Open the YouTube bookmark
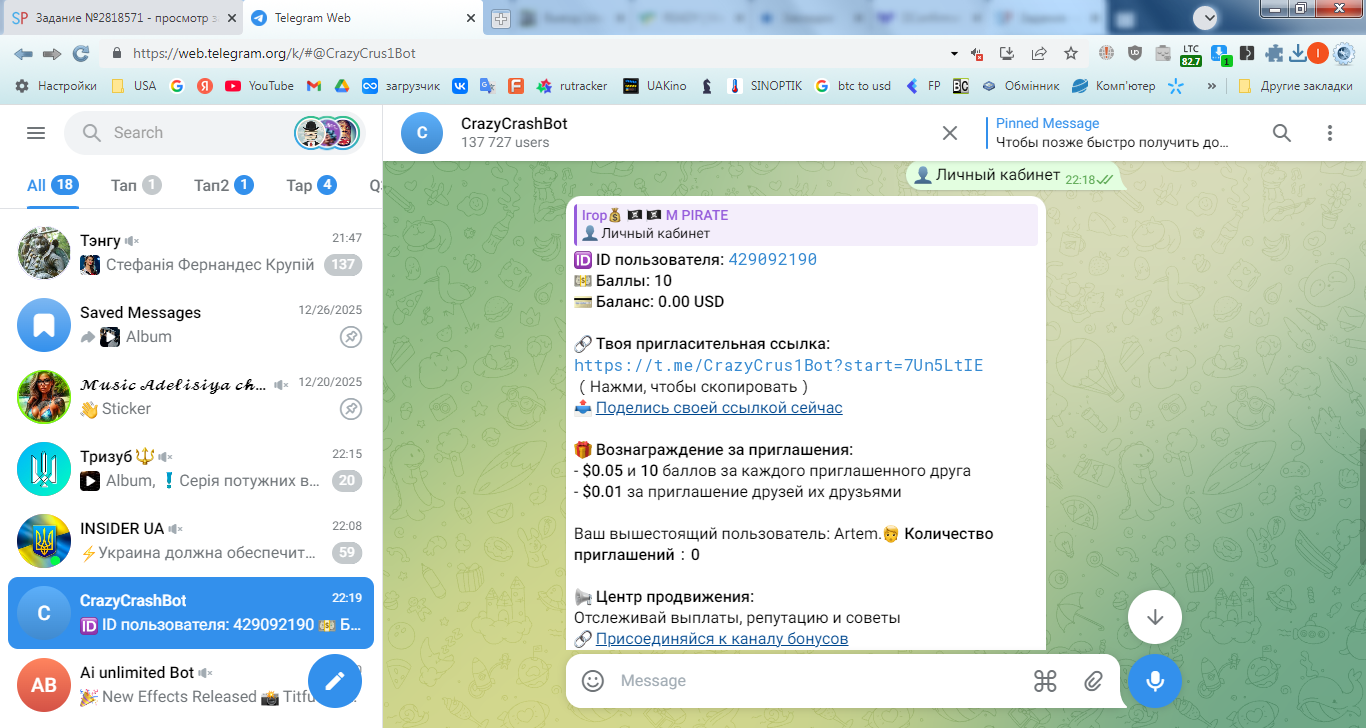 259,86
